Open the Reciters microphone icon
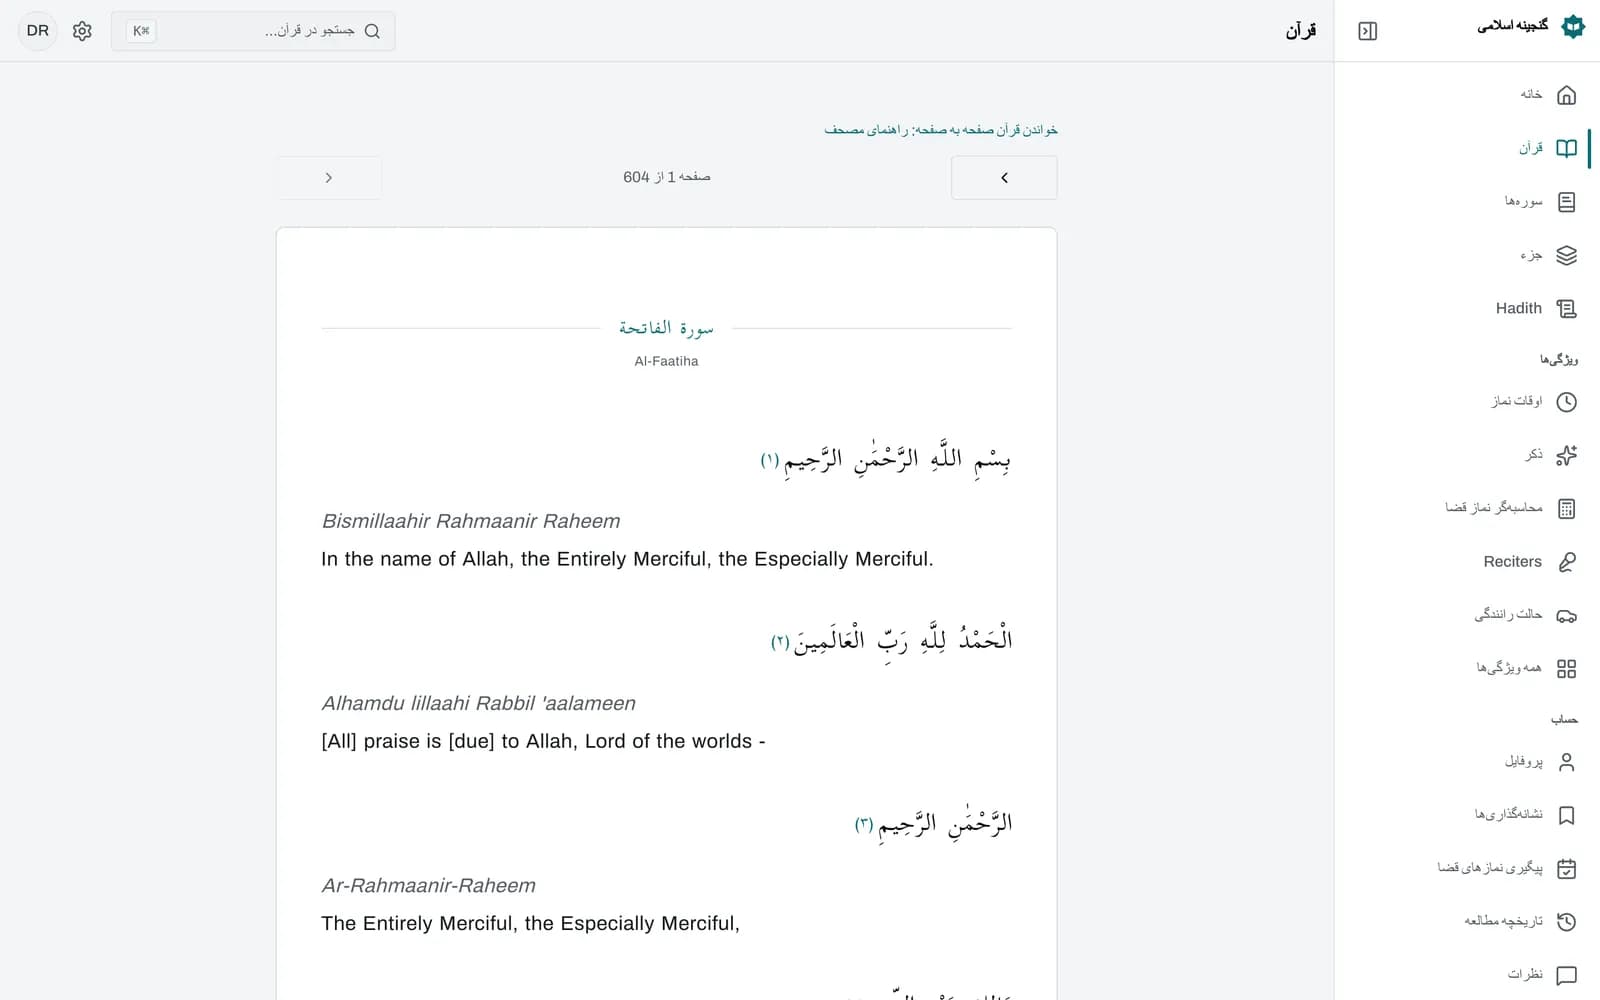This screenshot has width=1600, height=1000. (x=1566, y=562)
